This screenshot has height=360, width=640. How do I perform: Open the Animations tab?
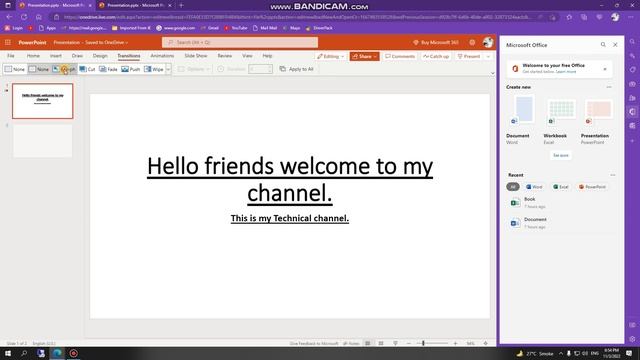point(162,56)
